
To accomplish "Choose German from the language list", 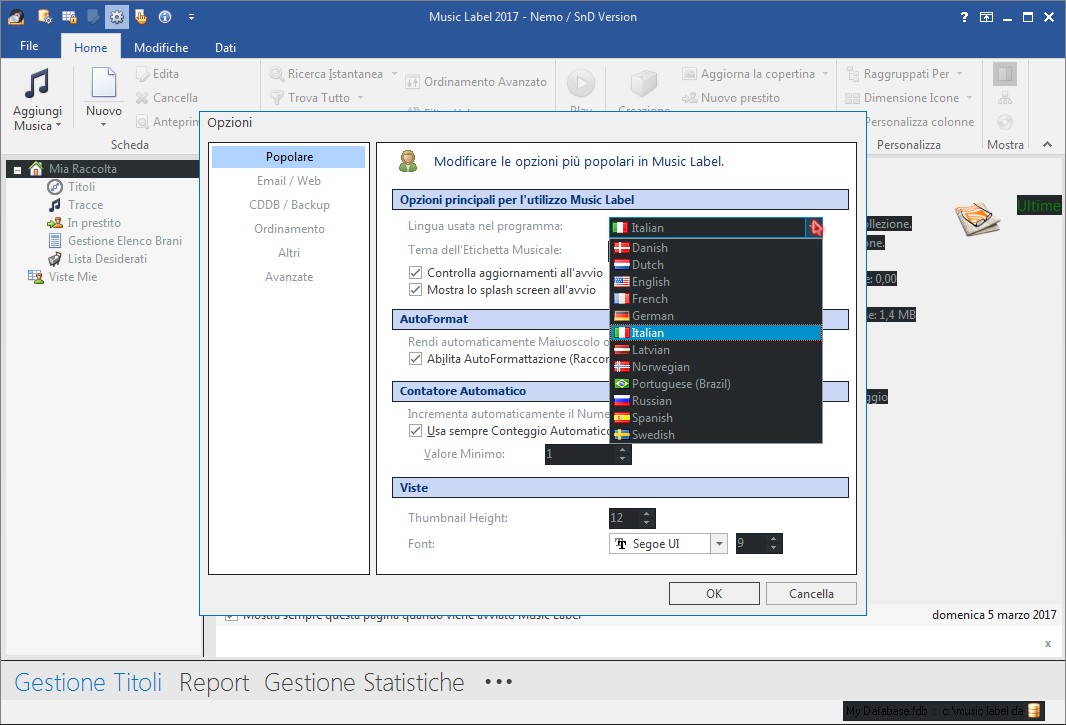I will 716,316.
